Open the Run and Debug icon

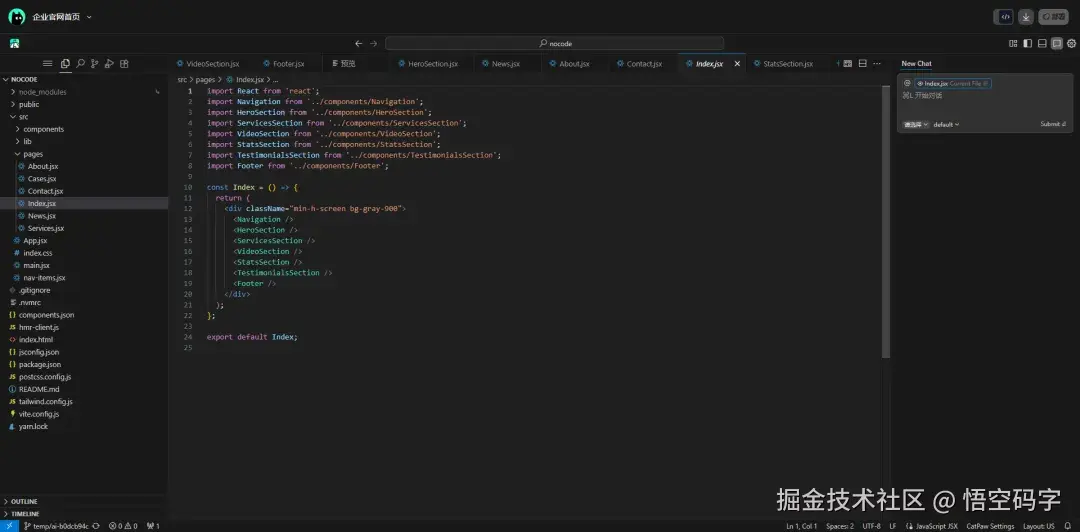point(109,63)
